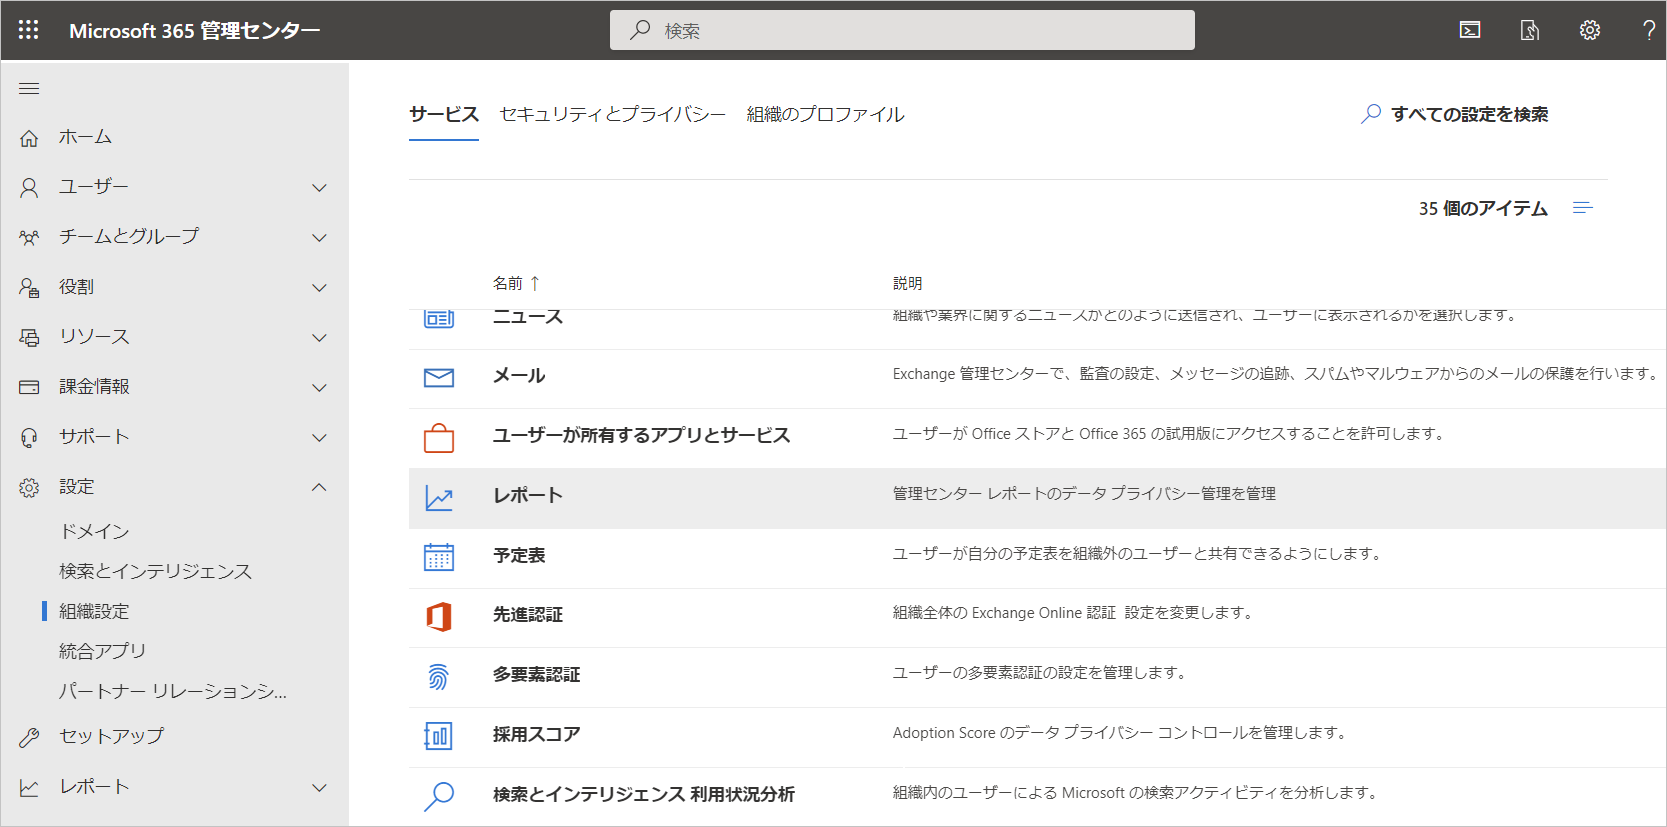The height and width of the screenshot is (827, 1667).
Task: Click the ユーザー person icon in the sidebar
Action: pos(29,187)
